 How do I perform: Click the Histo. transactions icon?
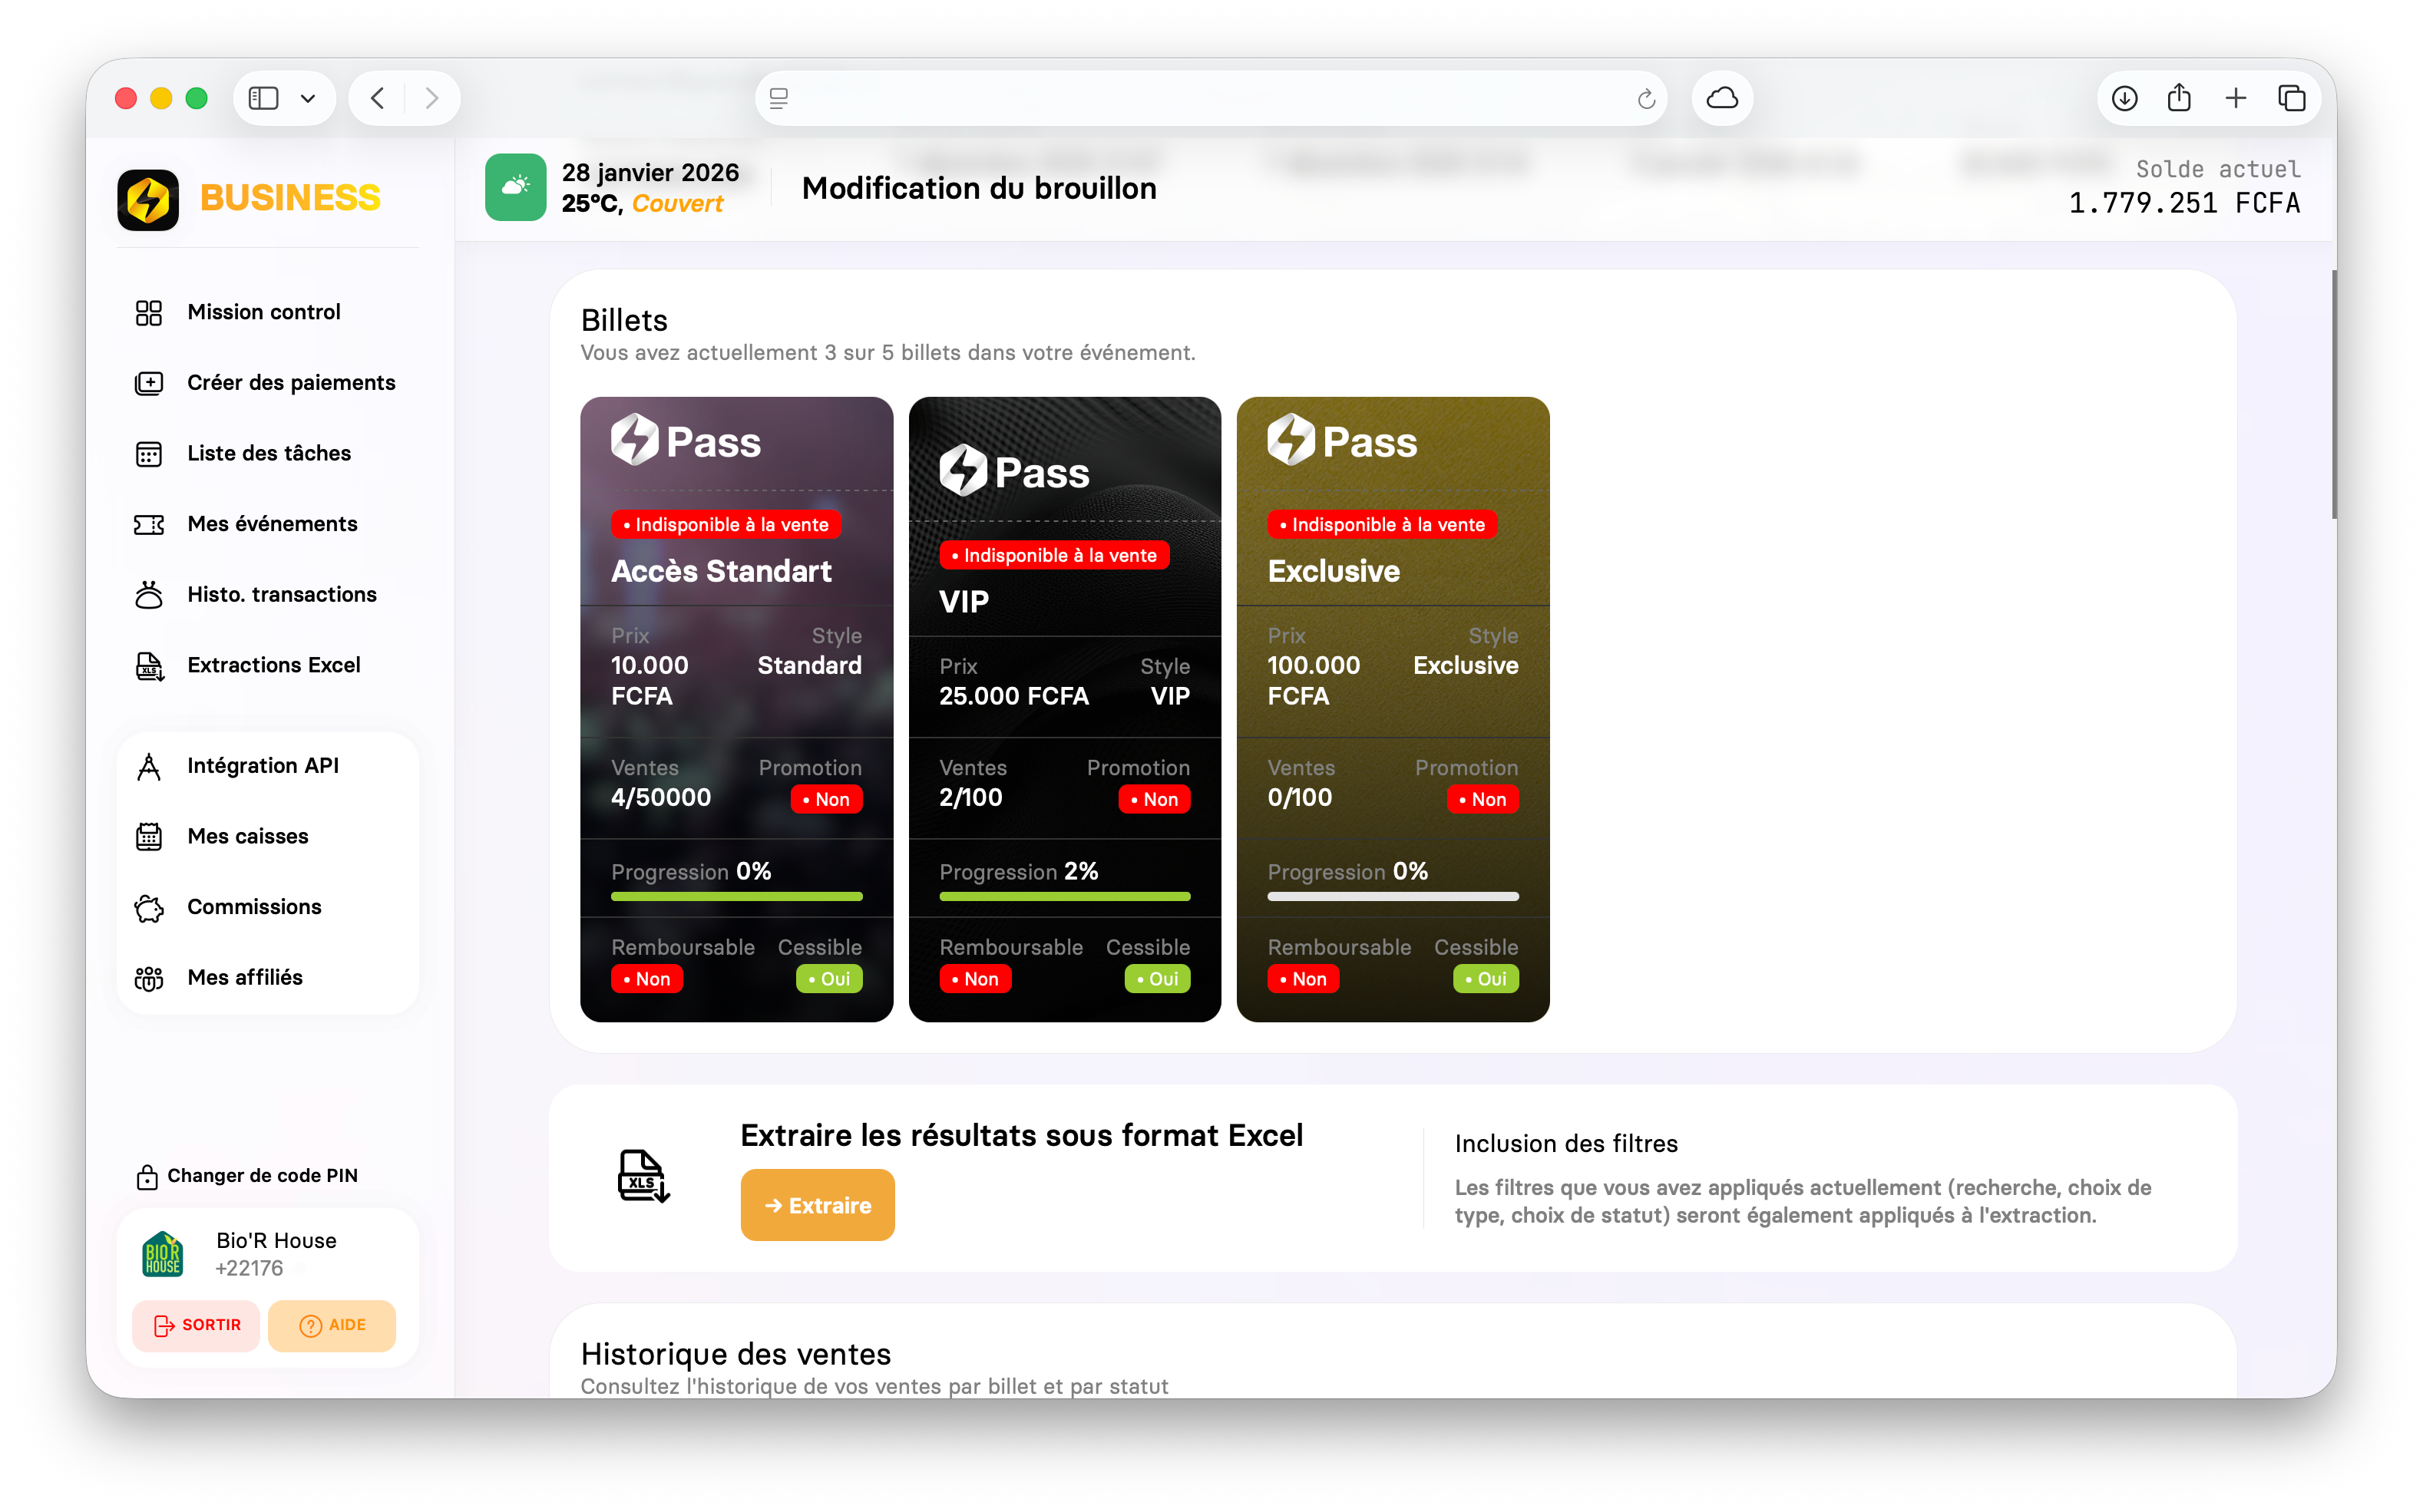[x=149, y=595]
